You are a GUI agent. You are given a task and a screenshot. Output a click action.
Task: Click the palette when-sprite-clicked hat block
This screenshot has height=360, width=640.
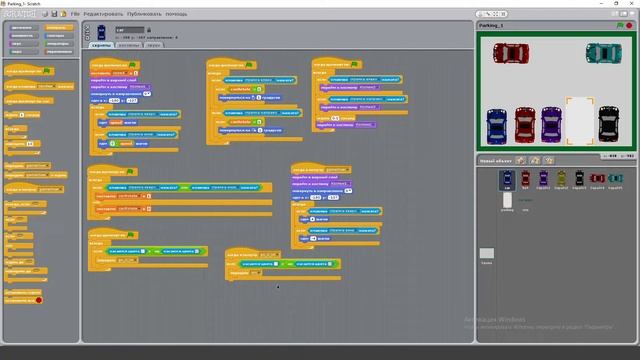click(x=29, y=101)
